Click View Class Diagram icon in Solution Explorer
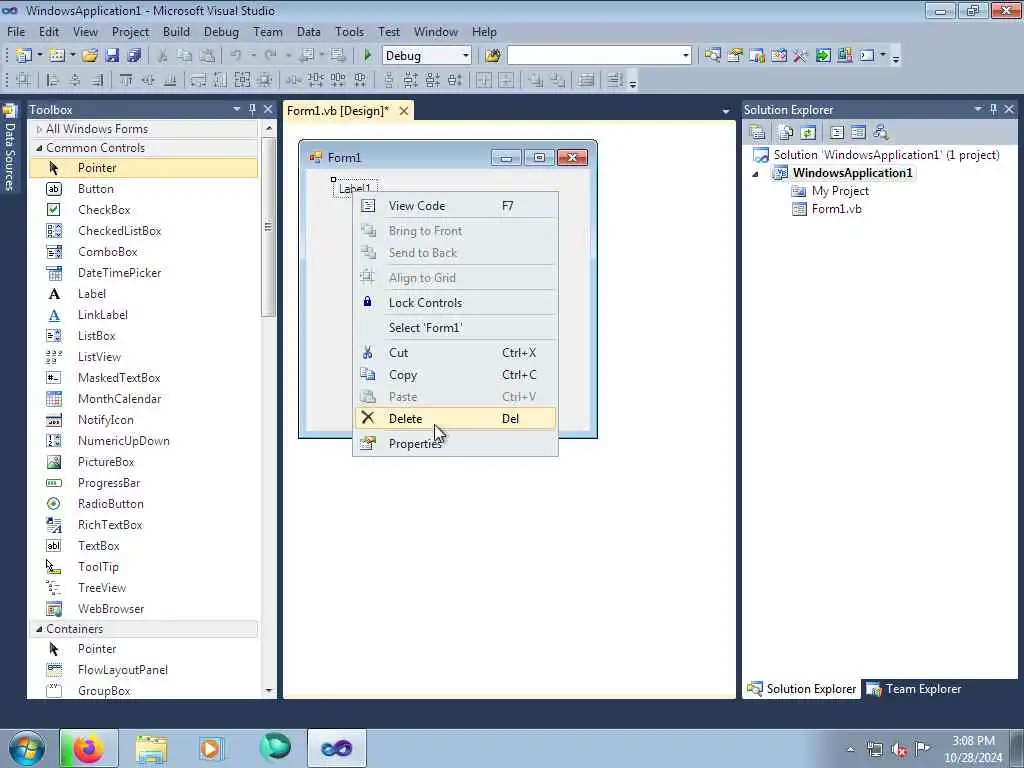This screenshot has height=768, width=1024. 880,133
